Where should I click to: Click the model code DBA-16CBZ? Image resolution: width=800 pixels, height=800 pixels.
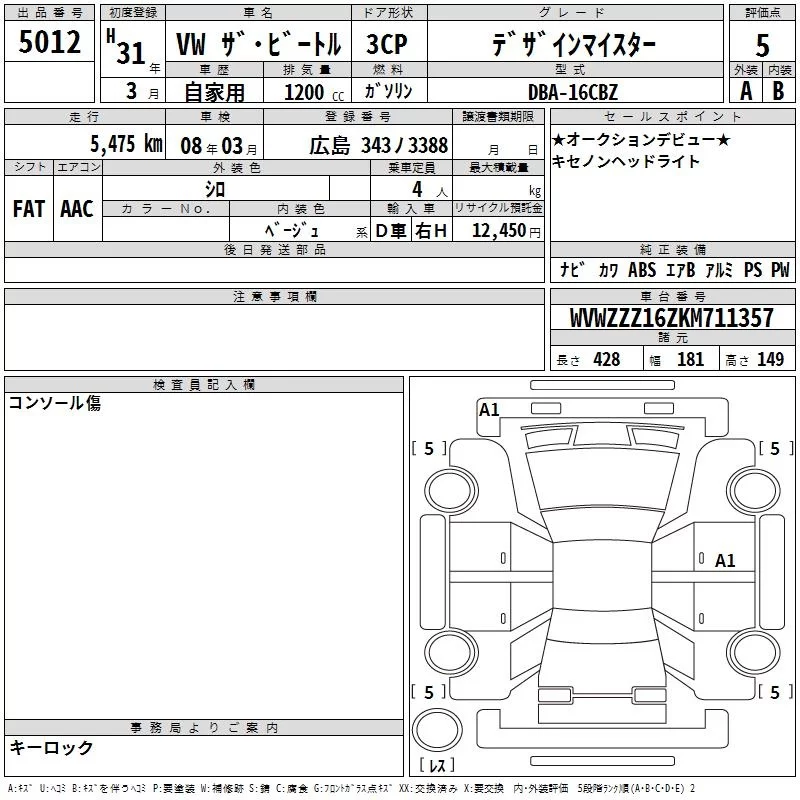(x=574, y=92)
